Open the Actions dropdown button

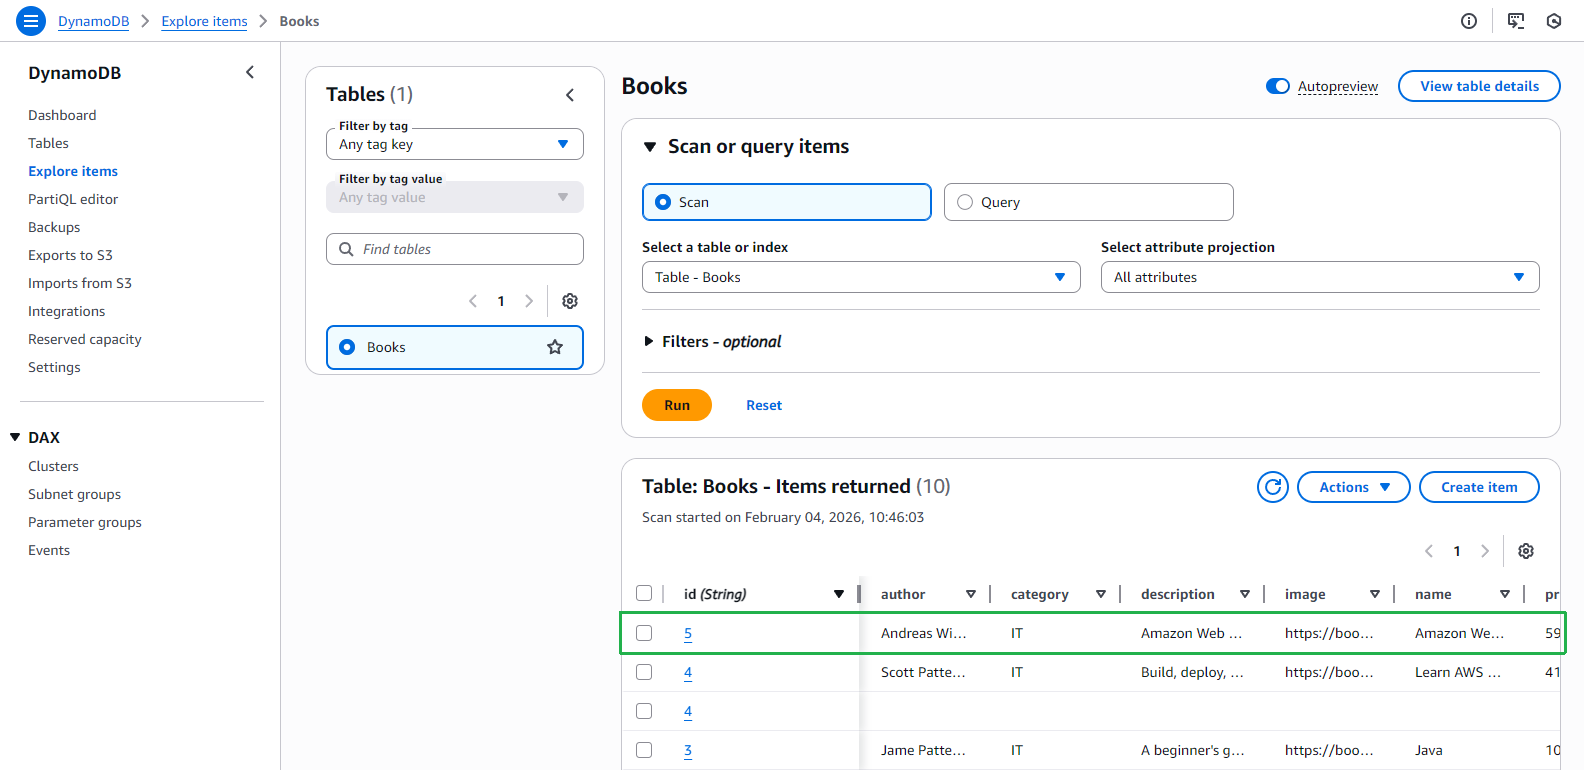tap(1354, 487)
